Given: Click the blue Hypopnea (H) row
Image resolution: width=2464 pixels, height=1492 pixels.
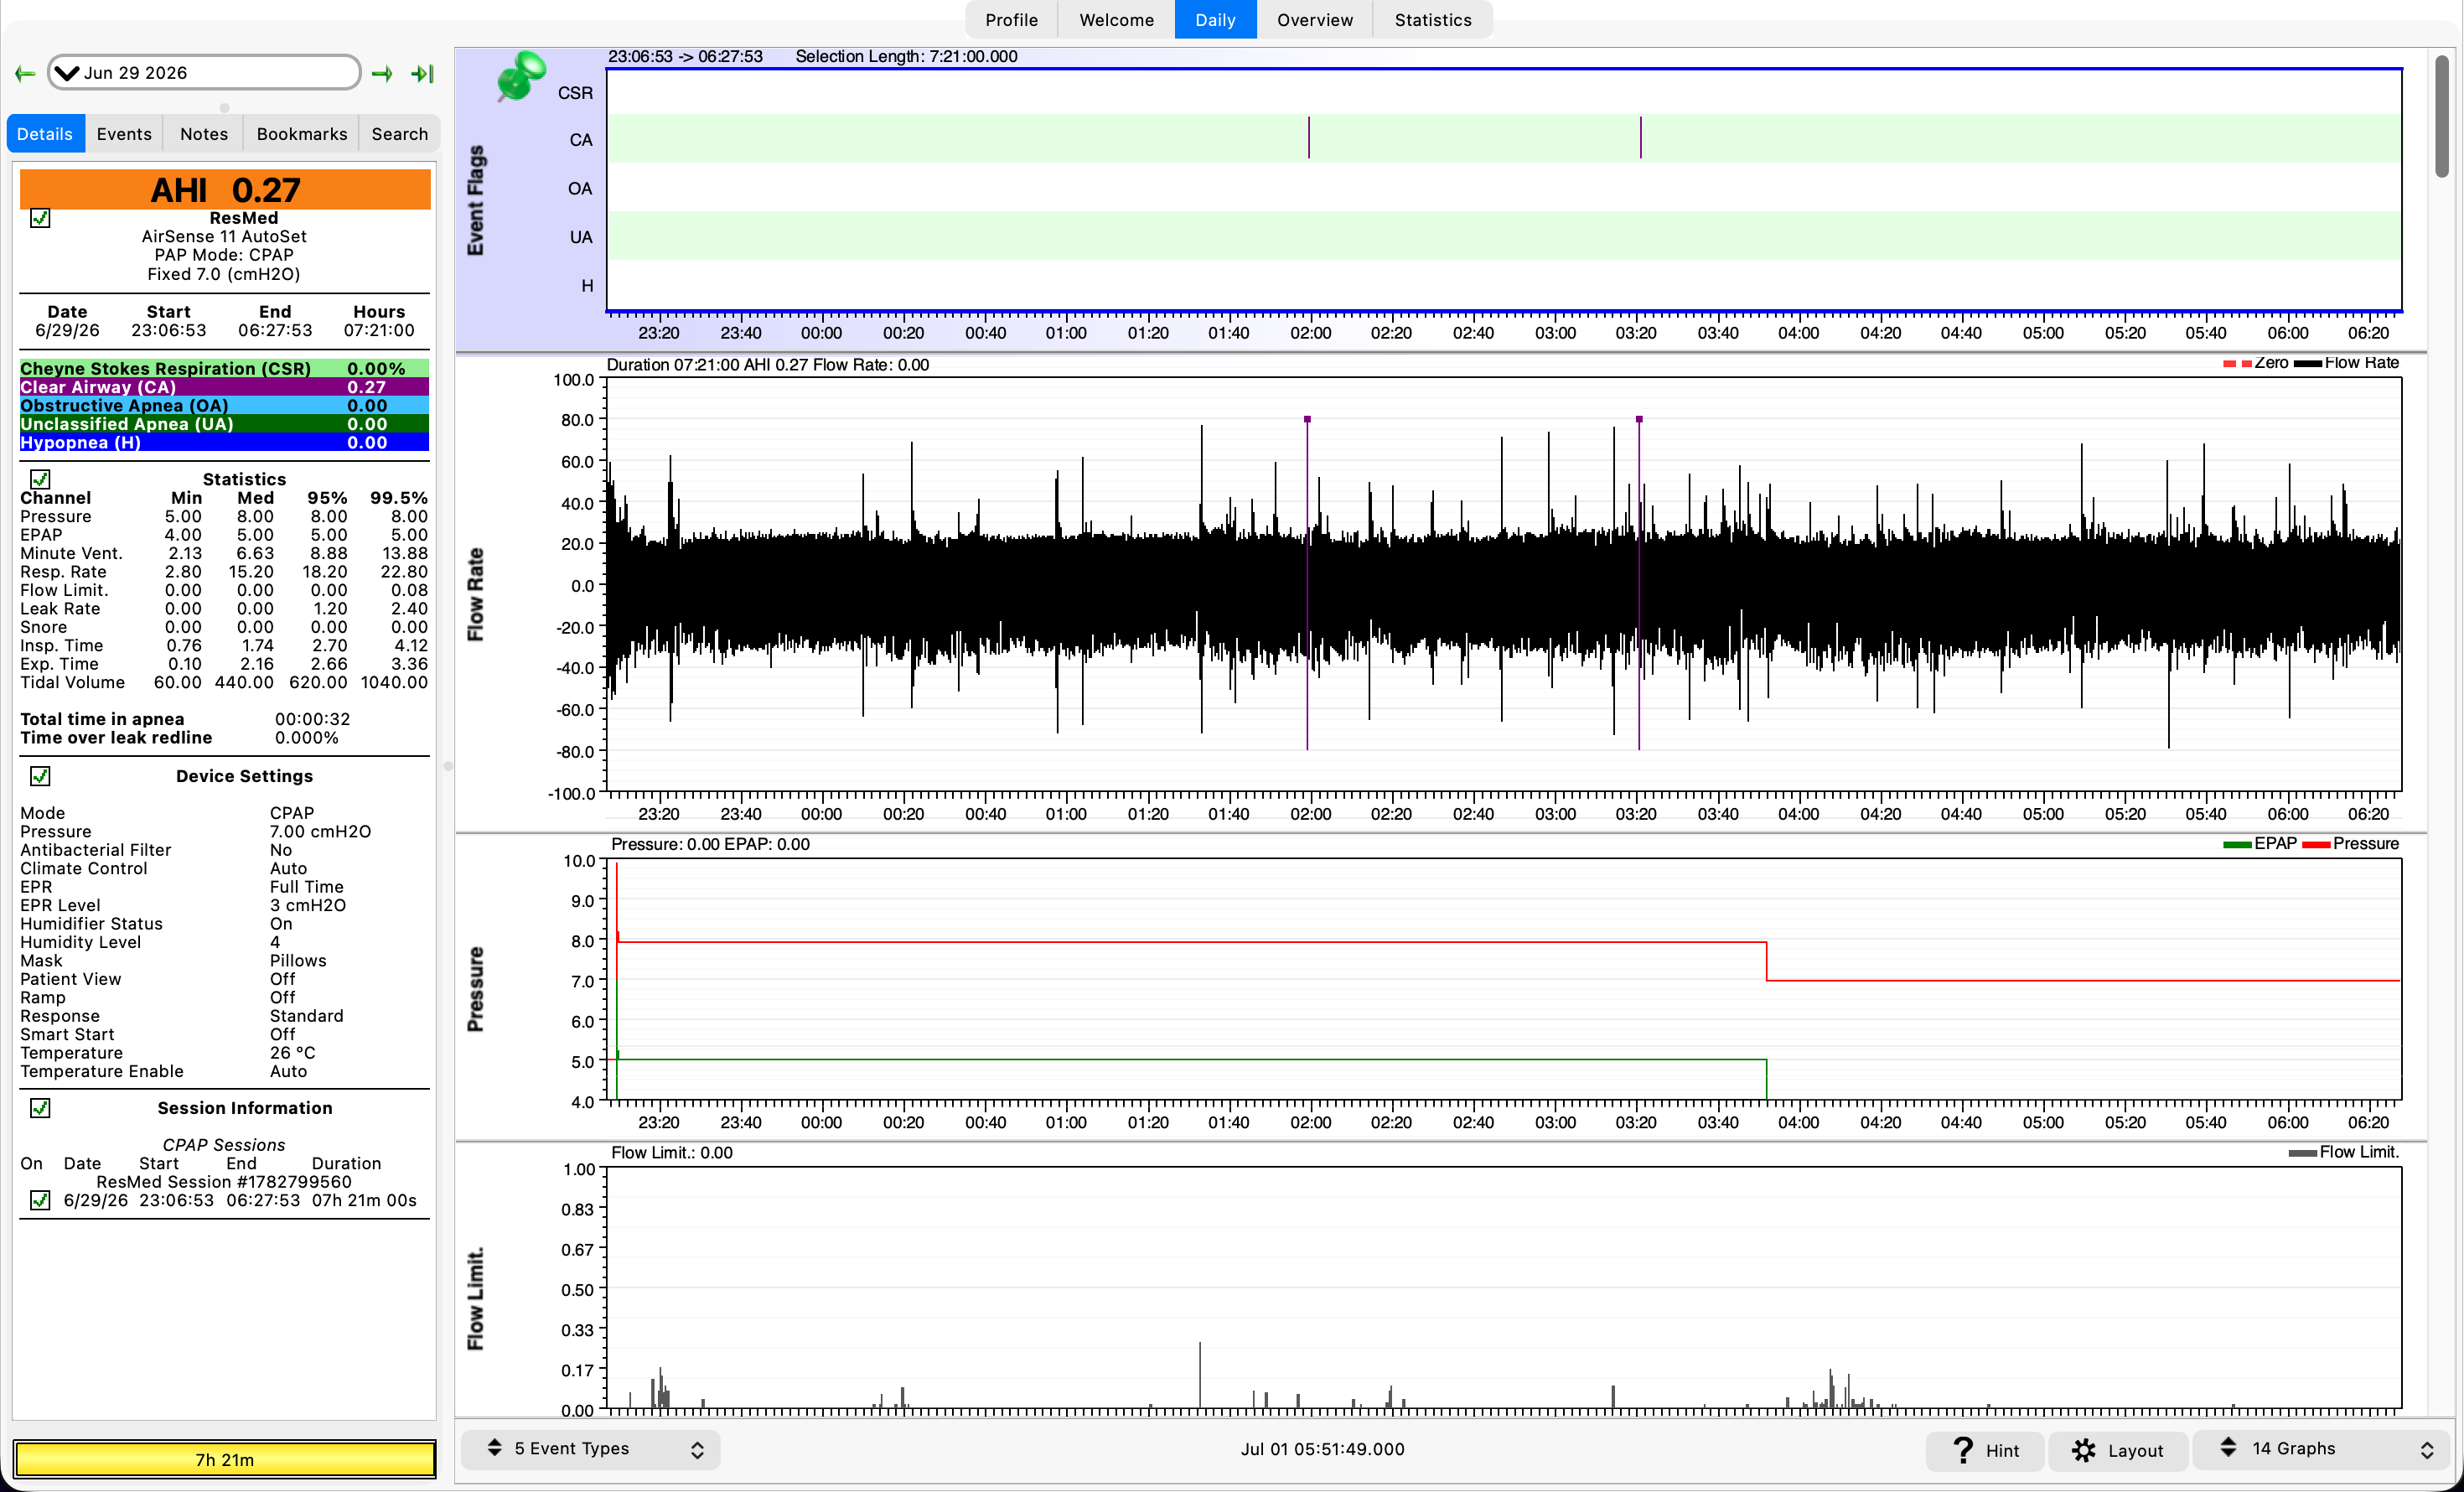Looking at the screenshot, I should (x=225, y=442).
